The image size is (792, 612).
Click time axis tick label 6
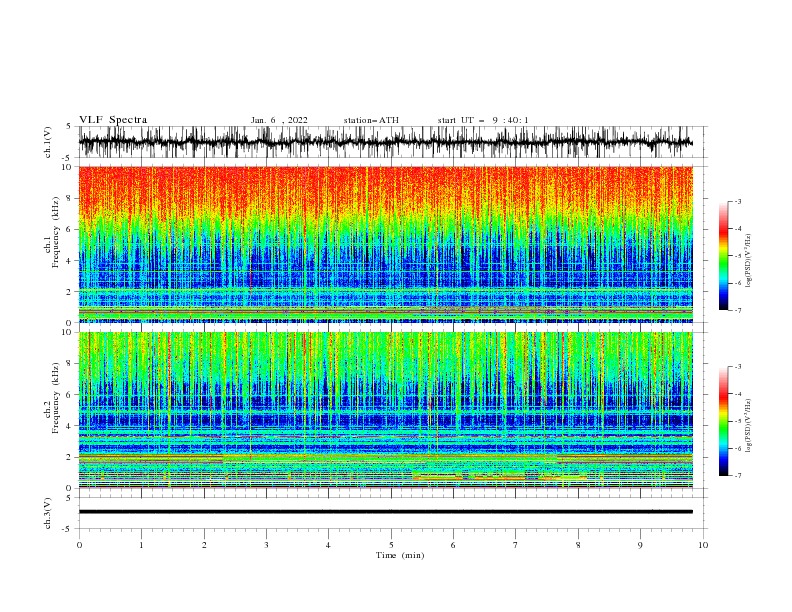tap(453, 545)
